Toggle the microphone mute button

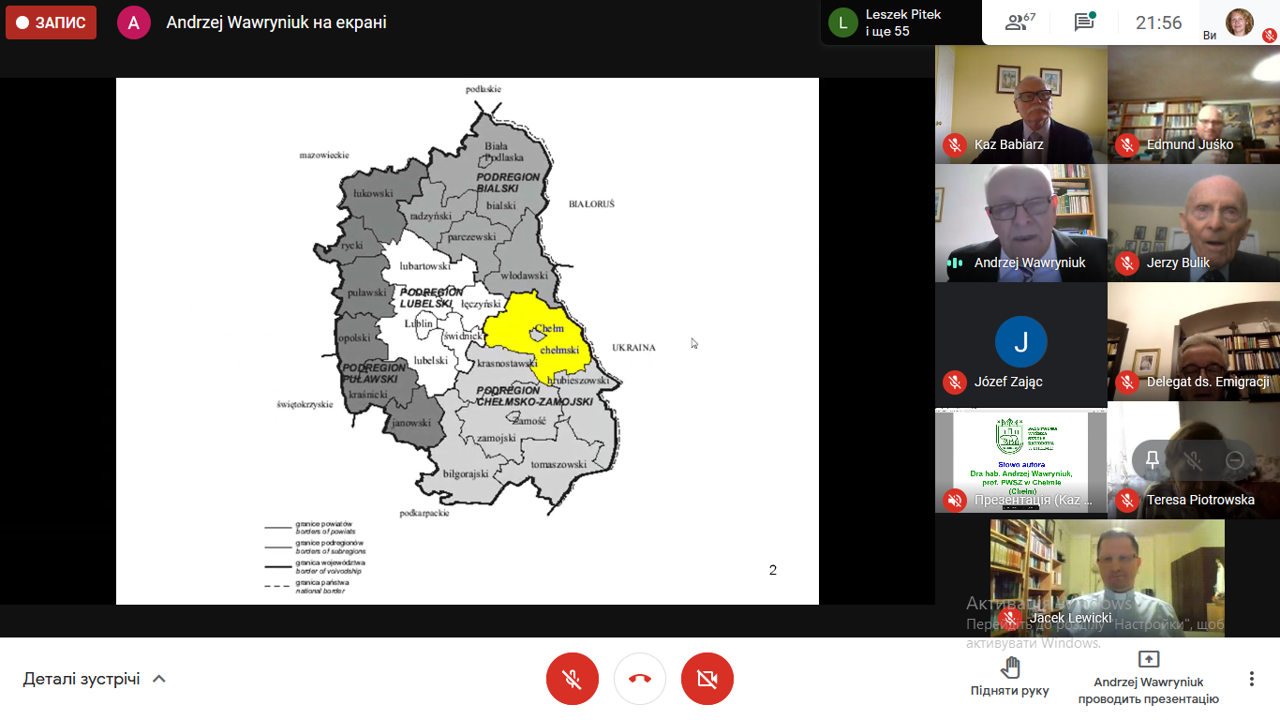tap(572, 679)
